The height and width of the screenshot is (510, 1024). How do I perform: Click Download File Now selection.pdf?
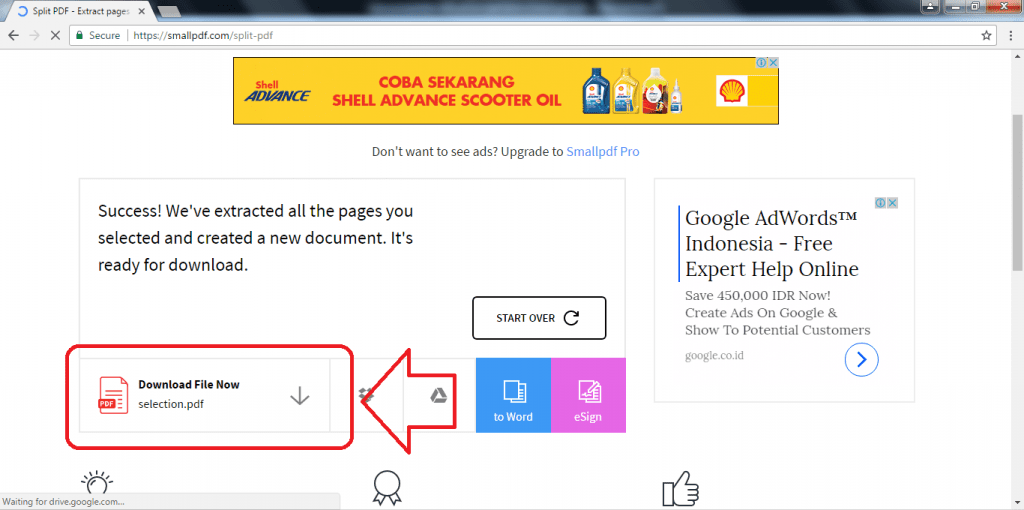(x=204, y=395)
